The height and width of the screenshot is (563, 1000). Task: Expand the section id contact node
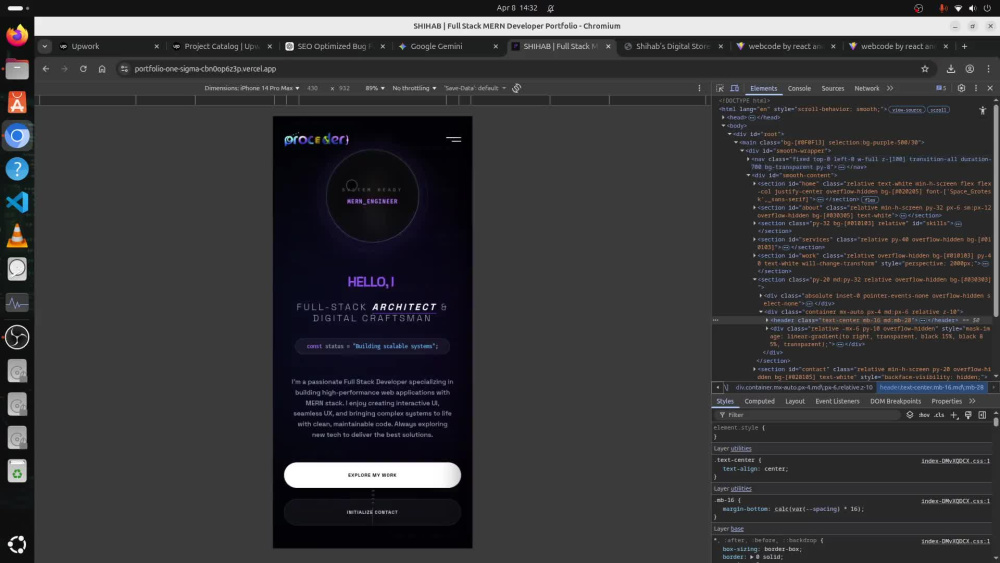click(x=755, y=369)
